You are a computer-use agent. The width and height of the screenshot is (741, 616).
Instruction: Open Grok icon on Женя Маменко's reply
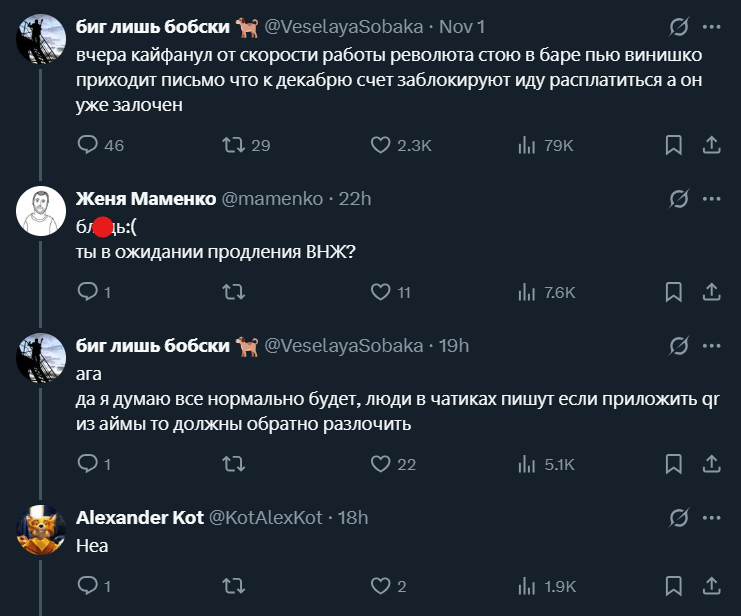679,199
